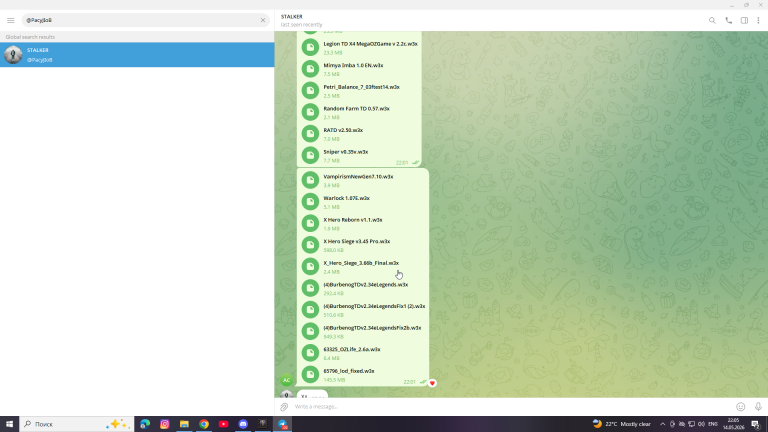
Task: Select the STALKER chat search result
Action: tap(137, 54)
